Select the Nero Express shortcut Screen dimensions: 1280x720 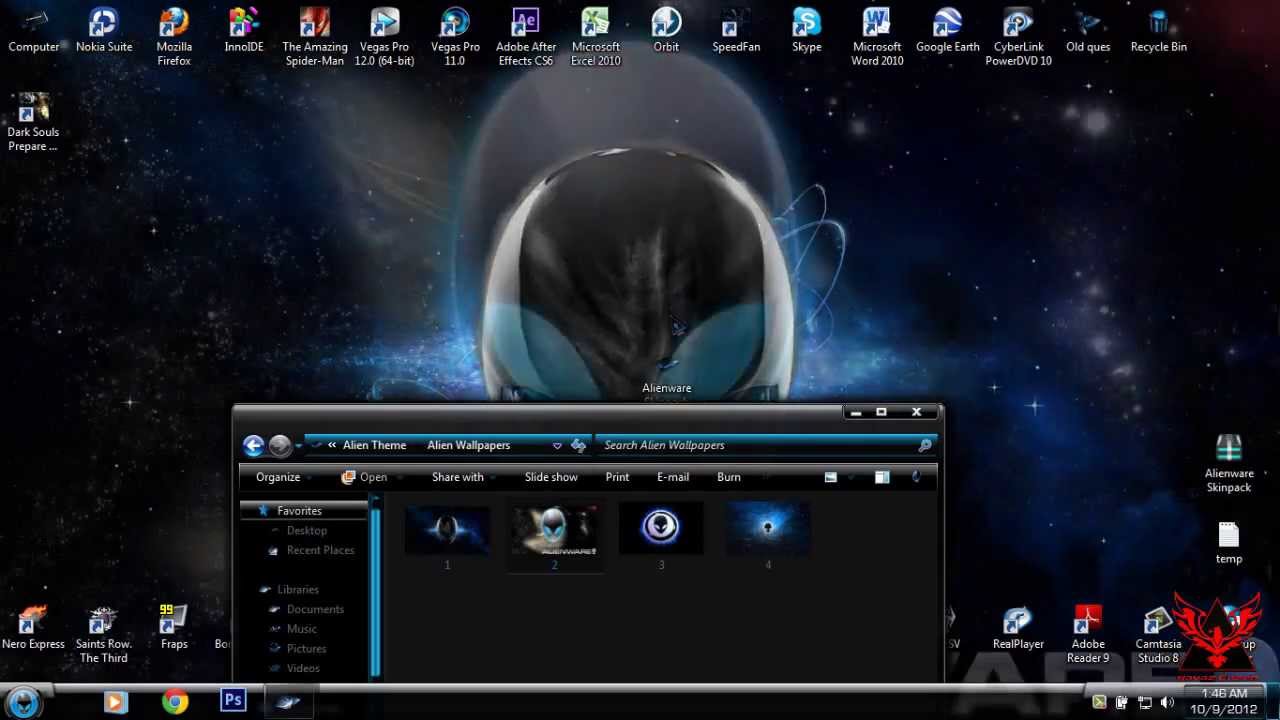(x=33, y=628)
